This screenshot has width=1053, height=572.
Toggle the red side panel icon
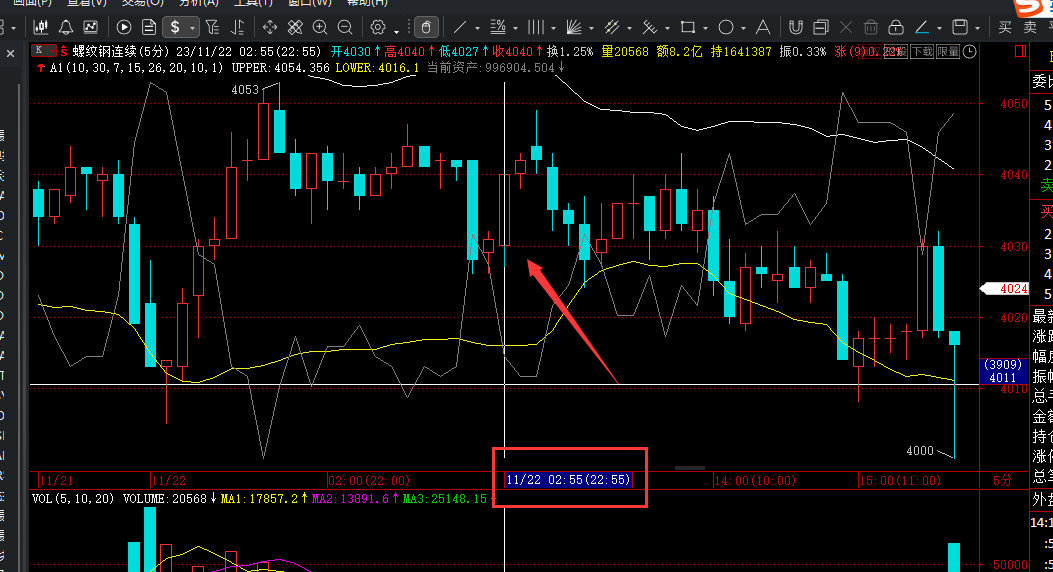1021,52
